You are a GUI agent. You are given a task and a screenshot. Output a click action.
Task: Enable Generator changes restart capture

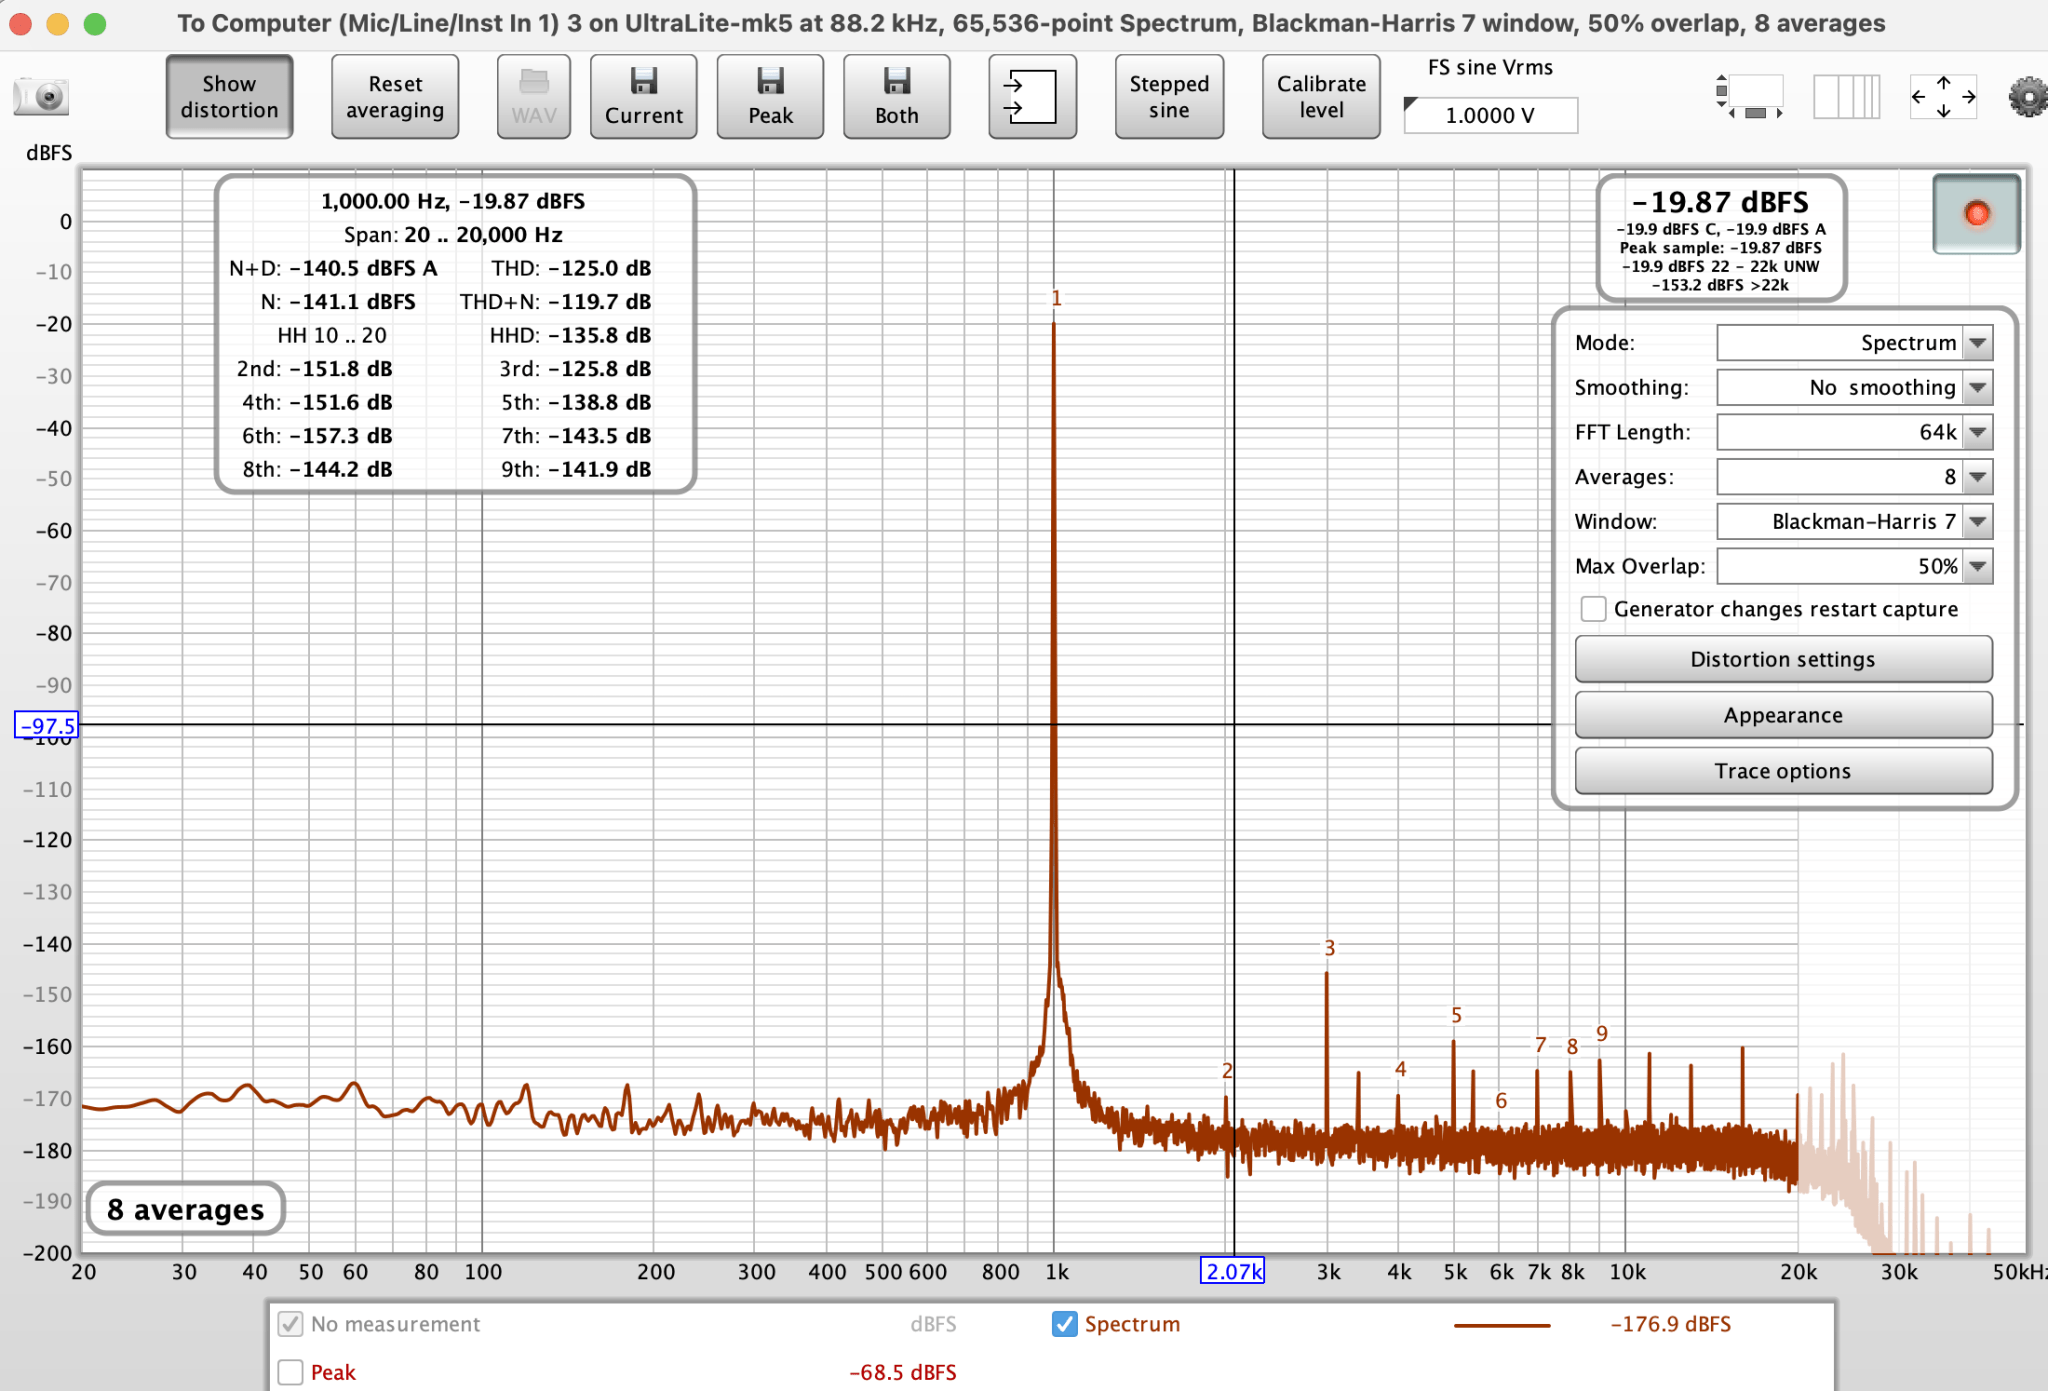(x=1593, y=609)
